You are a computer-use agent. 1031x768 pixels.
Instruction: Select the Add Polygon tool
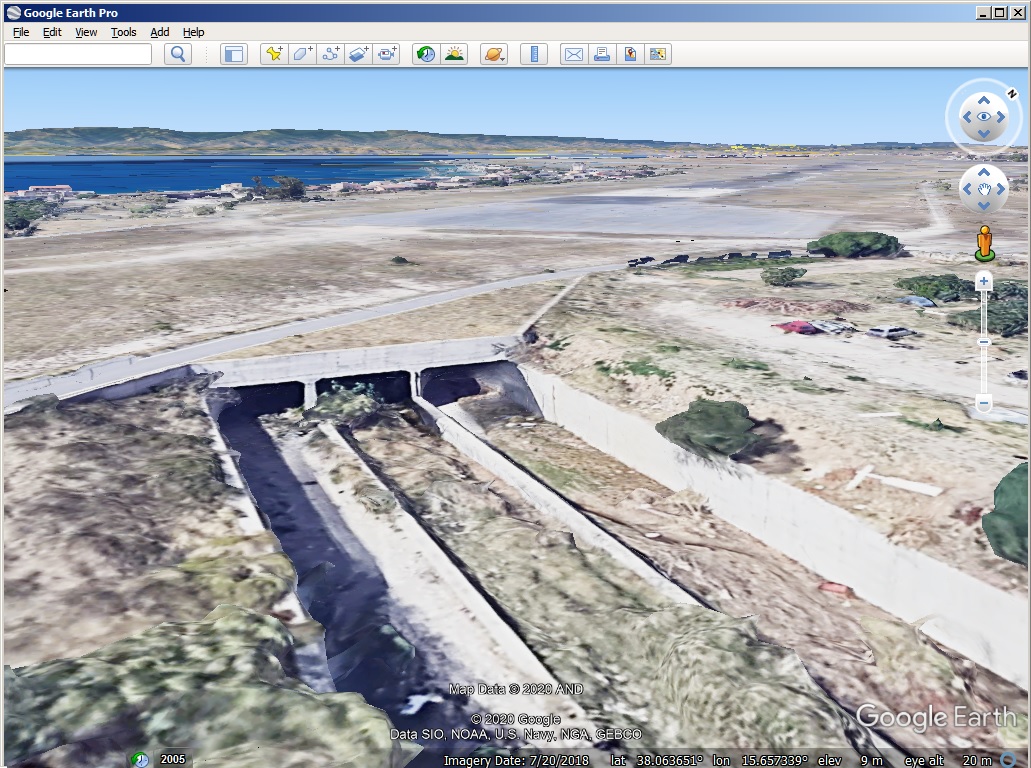(301, 54)
